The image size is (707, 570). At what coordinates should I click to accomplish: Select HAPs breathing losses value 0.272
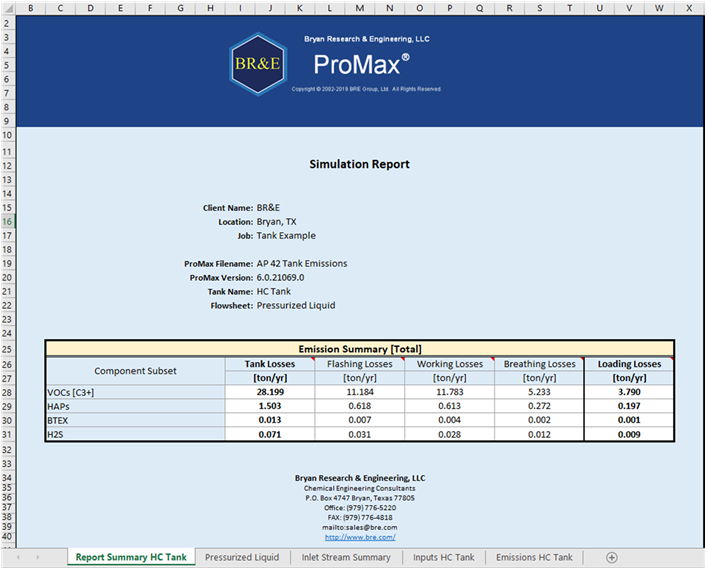click(539, 406)
